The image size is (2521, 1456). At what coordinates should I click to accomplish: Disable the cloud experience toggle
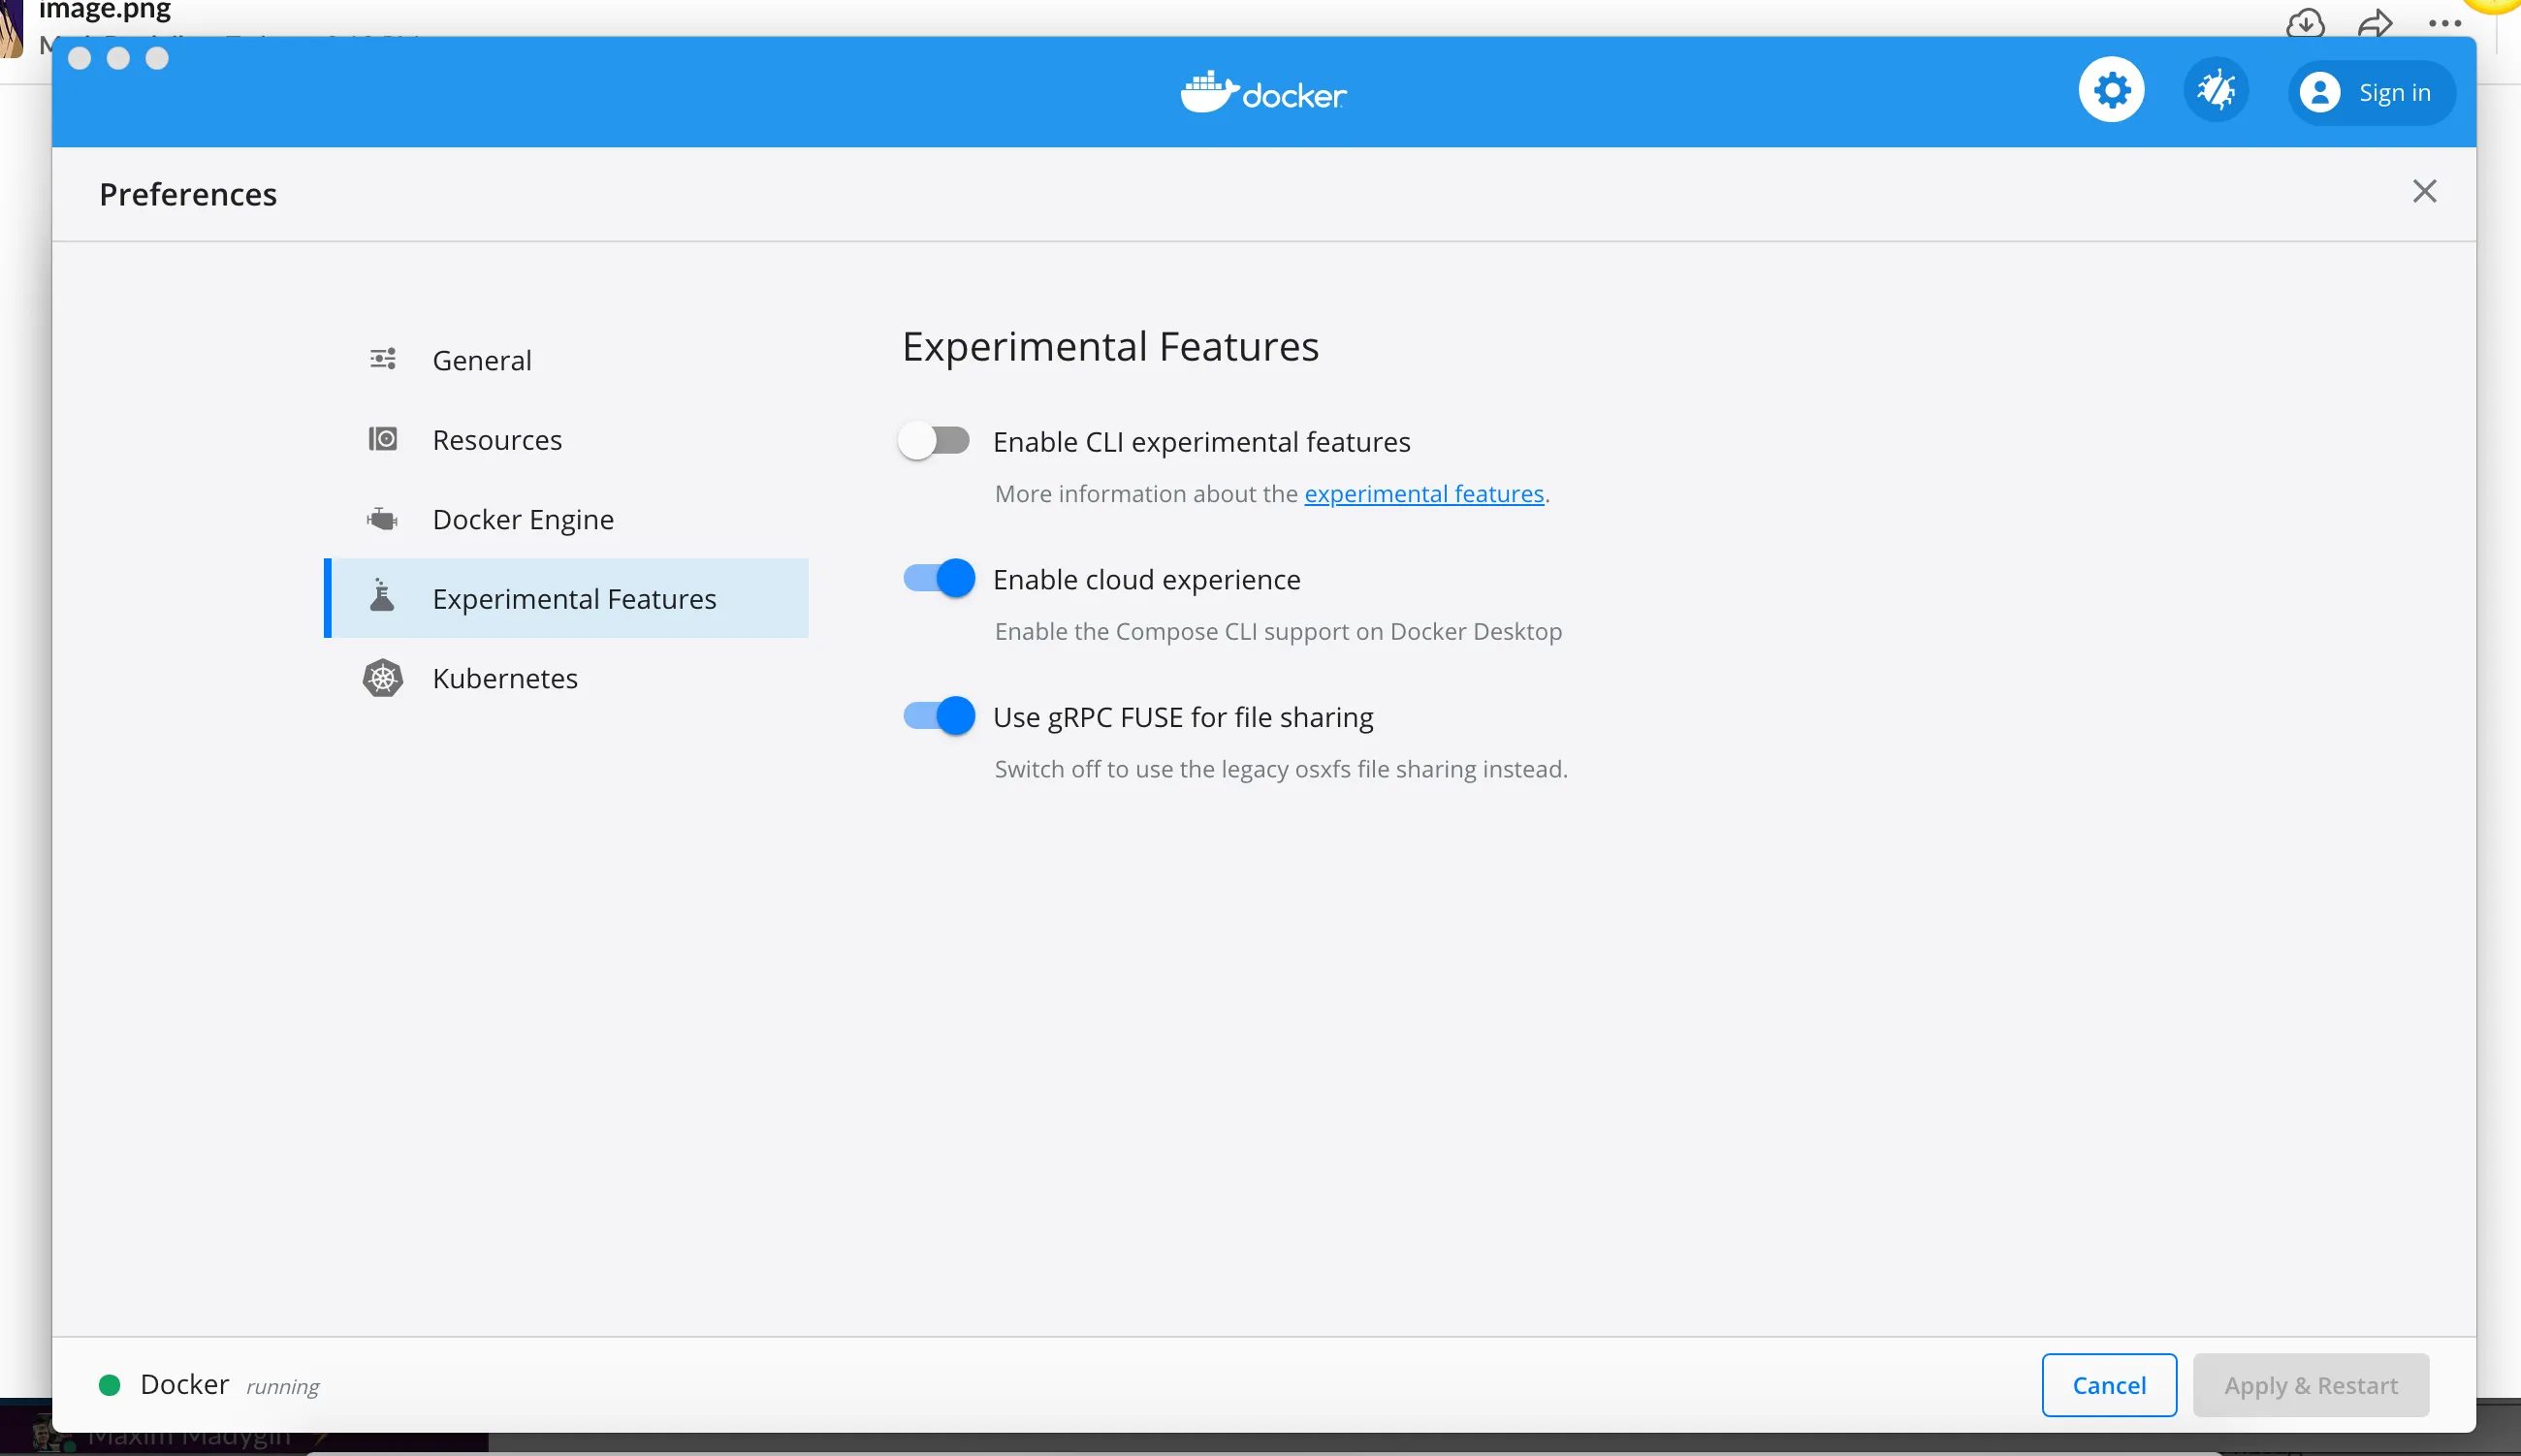pos(939,578)
